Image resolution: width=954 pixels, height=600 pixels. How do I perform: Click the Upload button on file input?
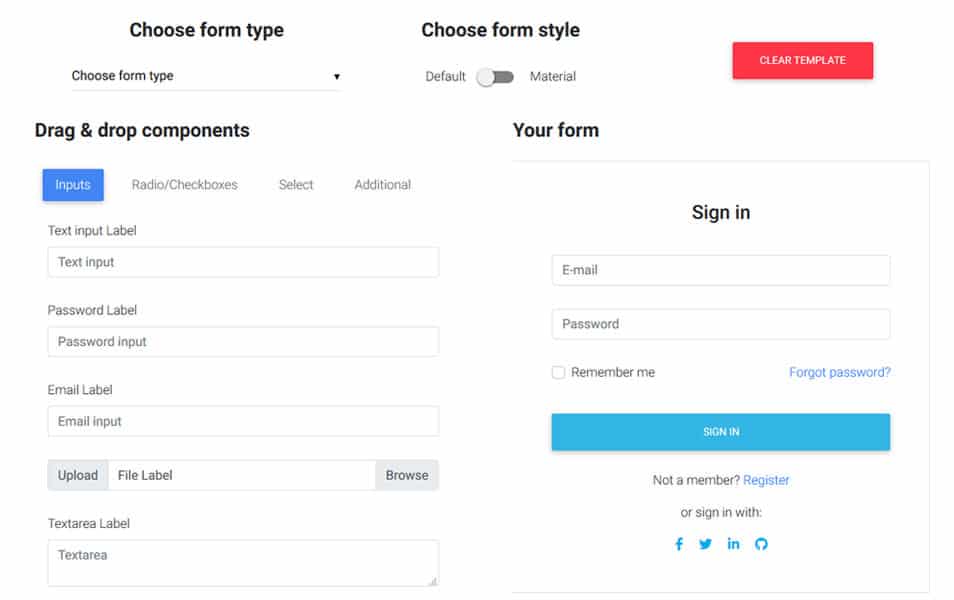[x=78, y=476]
